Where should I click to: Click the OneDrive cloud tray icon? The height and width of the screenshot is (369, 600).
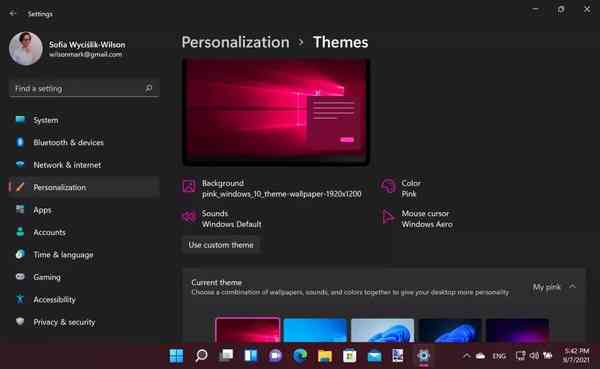tap(480, 356)
